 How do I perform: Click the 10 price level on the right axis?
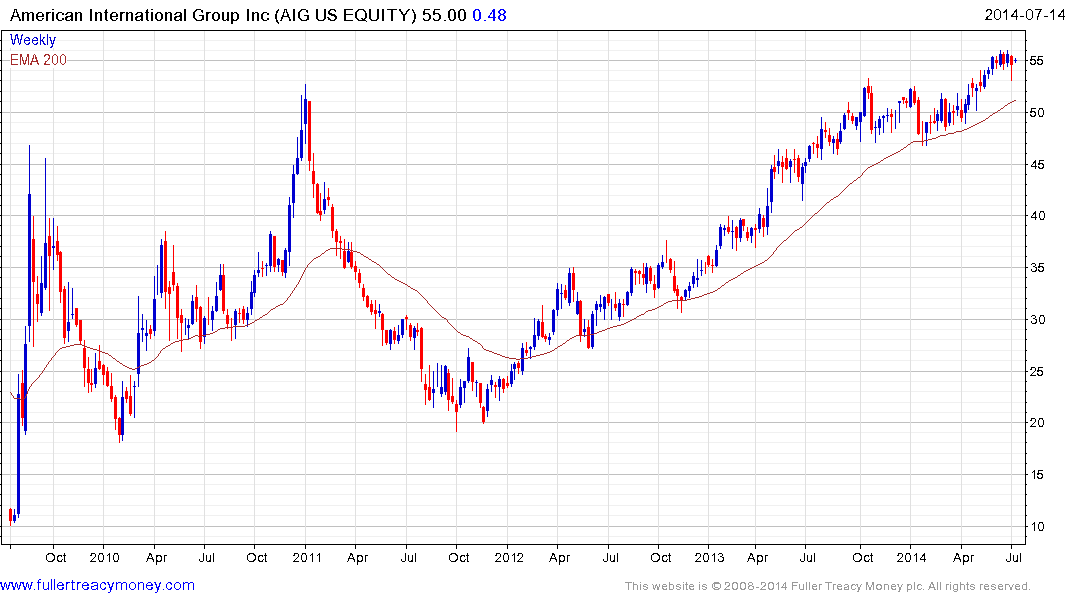pyautogui.click(x=1037, y=527)
